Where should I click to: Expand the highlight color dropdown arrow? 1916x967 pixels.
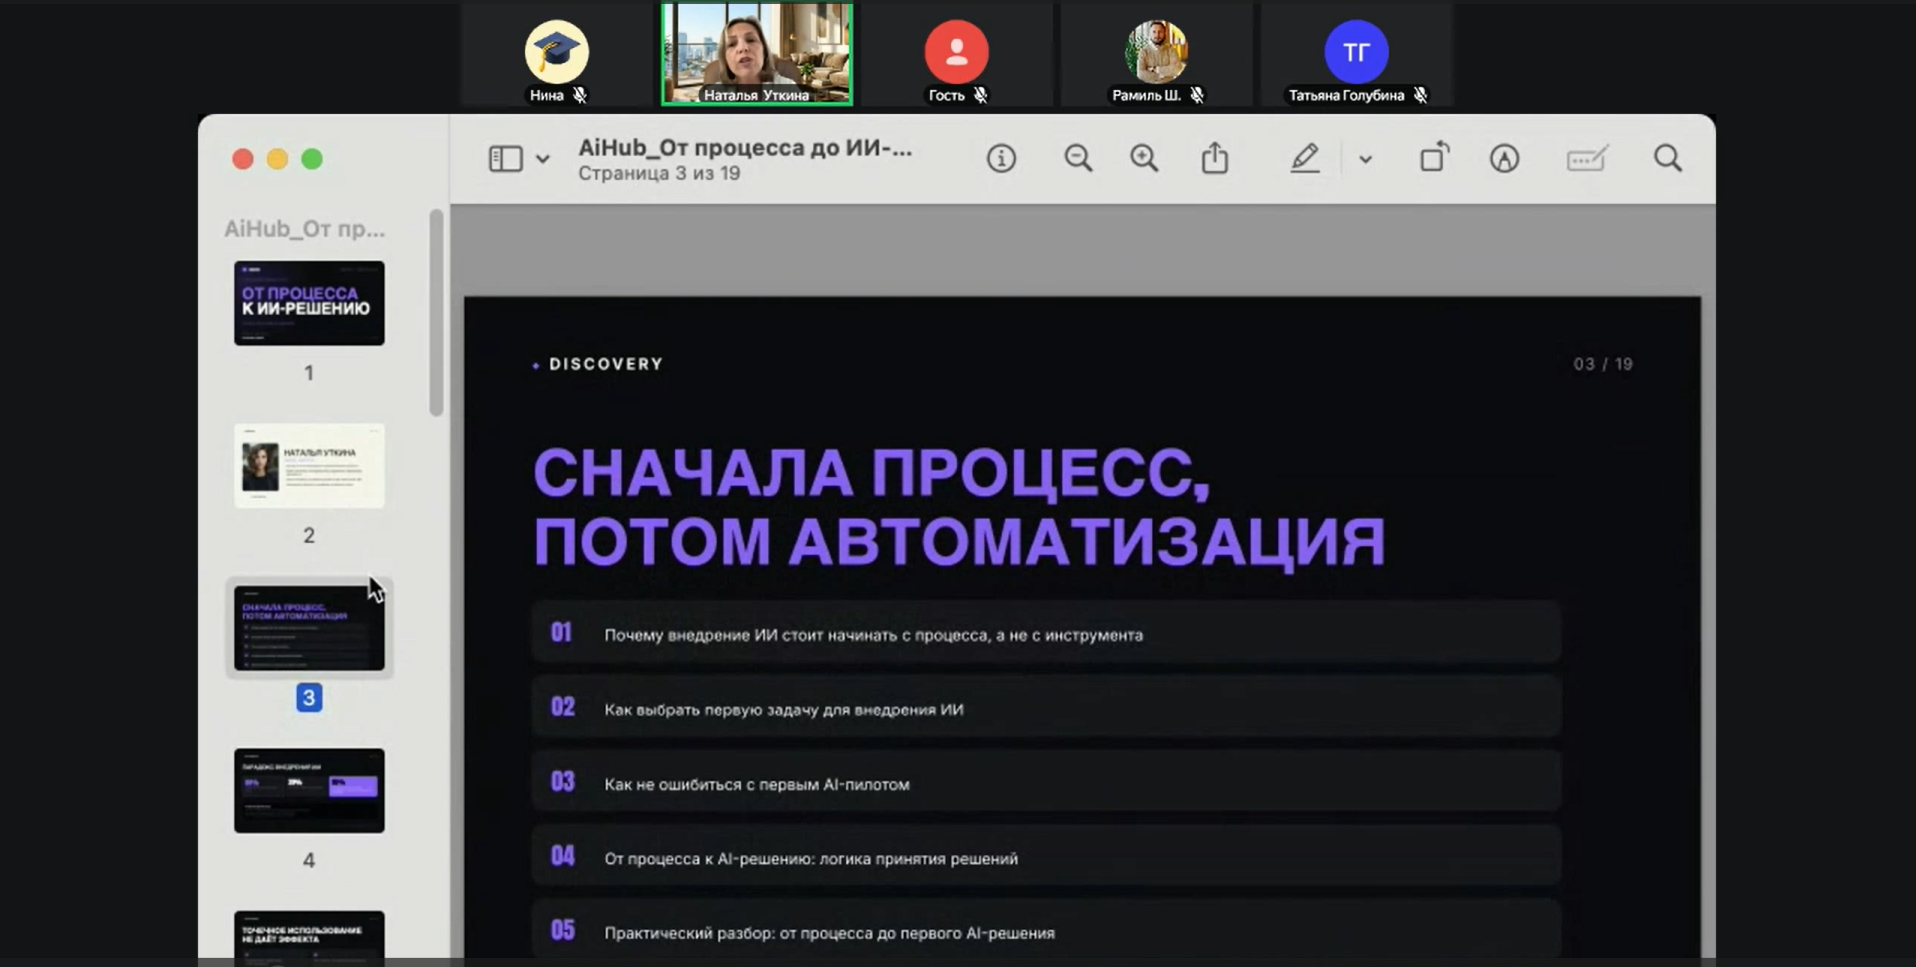click(1365, 159)
